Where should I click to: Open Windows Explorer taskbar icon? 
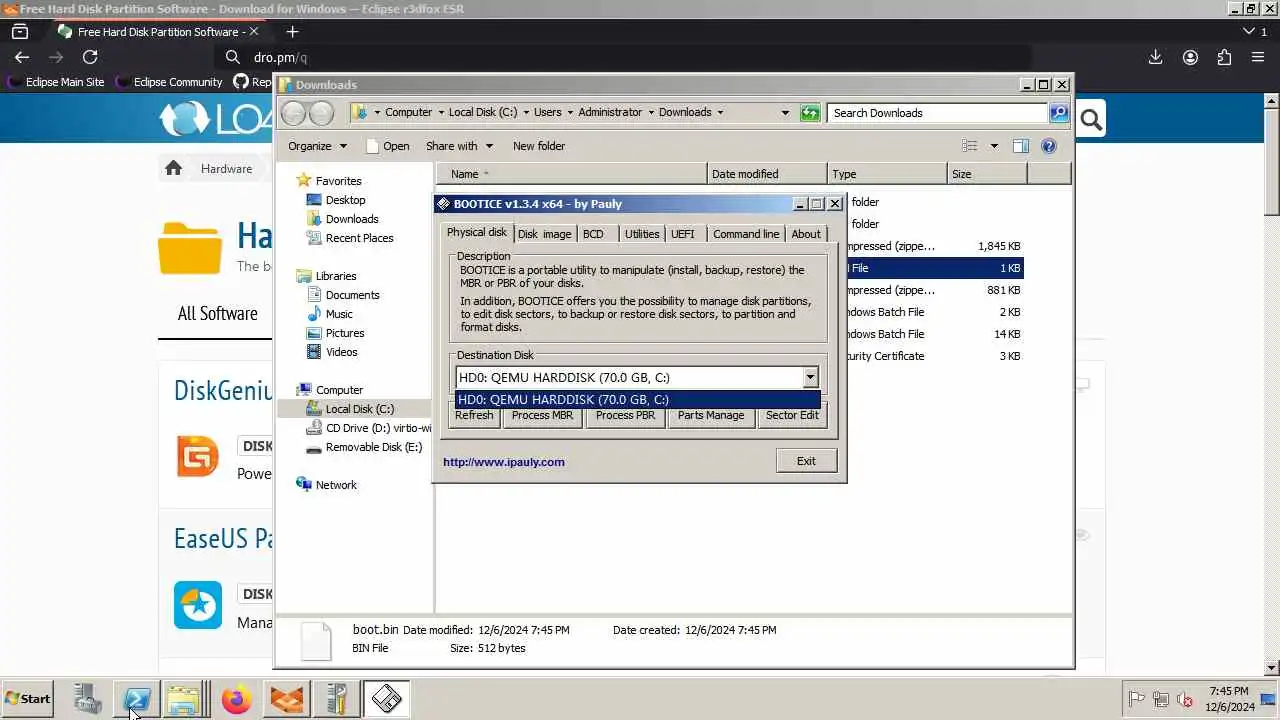click(184, 699)
